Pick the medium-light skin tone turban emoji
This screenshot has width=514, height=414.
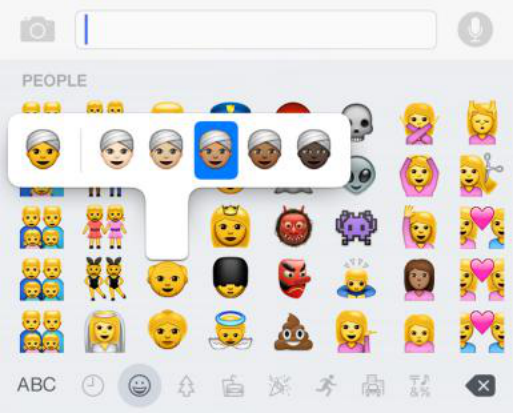click(x=166, y=149)
